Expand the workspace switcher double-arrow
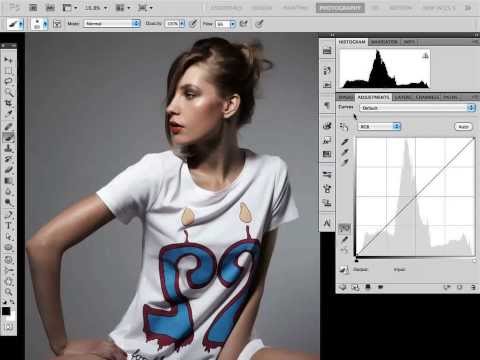 [468, 7]
